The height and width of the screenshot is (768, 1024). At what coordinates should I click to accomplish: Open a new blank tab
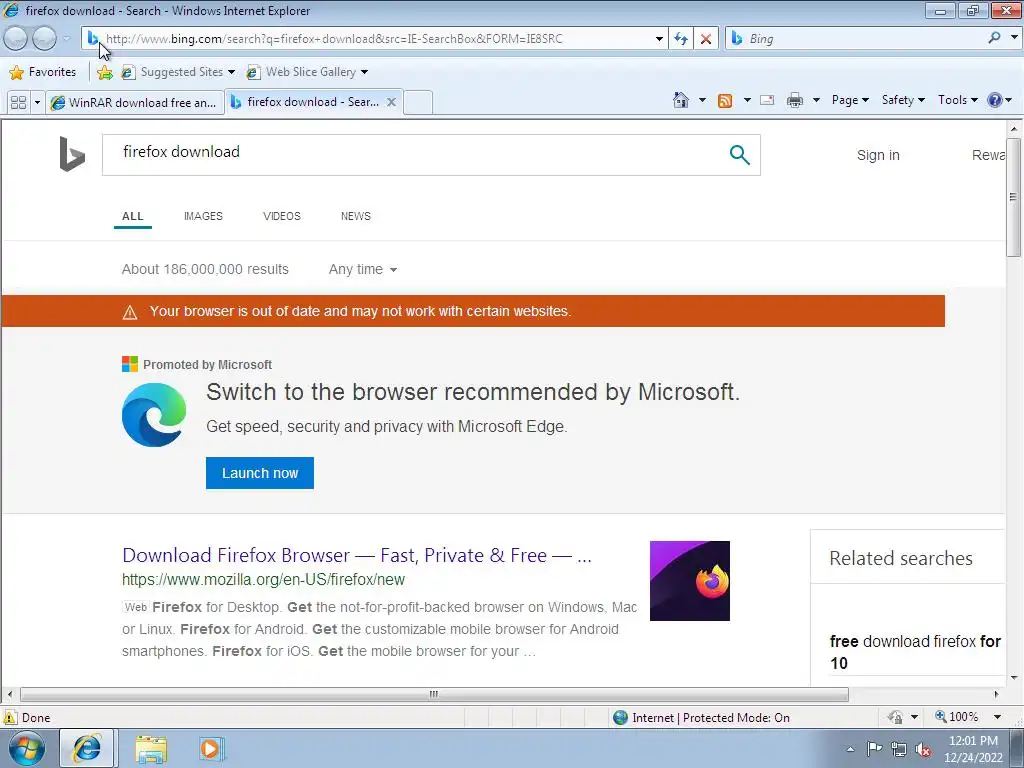click(x=418, y=103)
